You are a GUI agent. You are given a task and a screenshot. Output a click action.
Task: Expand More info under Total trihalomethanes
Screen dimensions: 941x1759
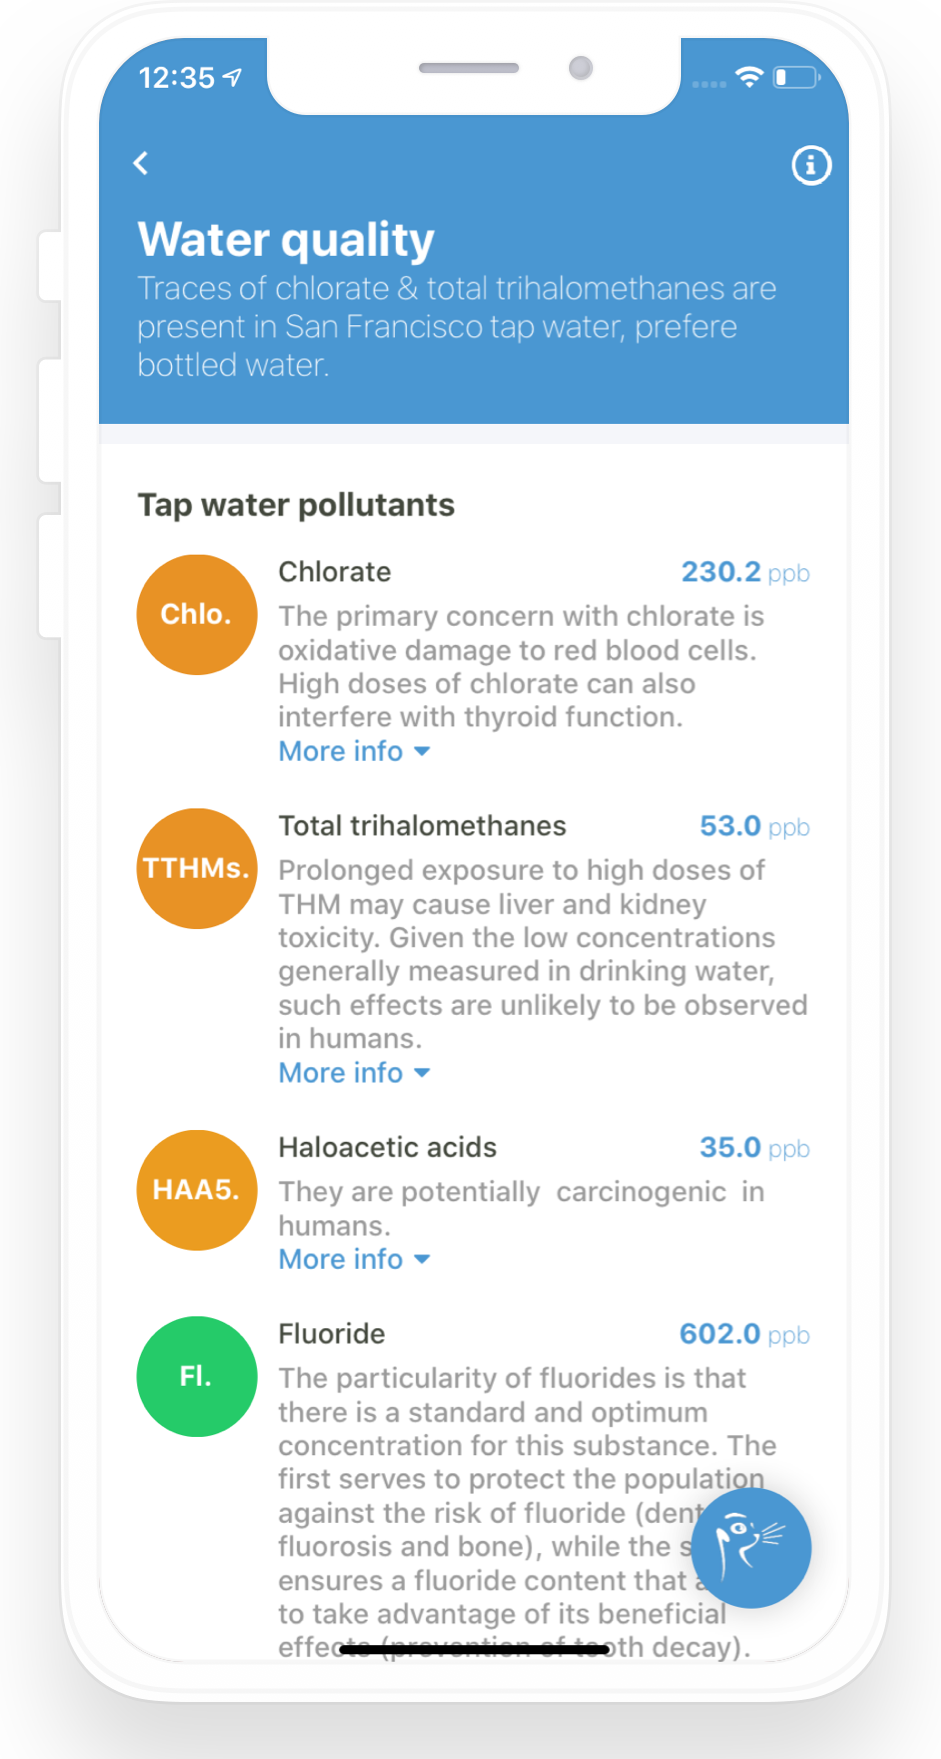point(354,1072)
